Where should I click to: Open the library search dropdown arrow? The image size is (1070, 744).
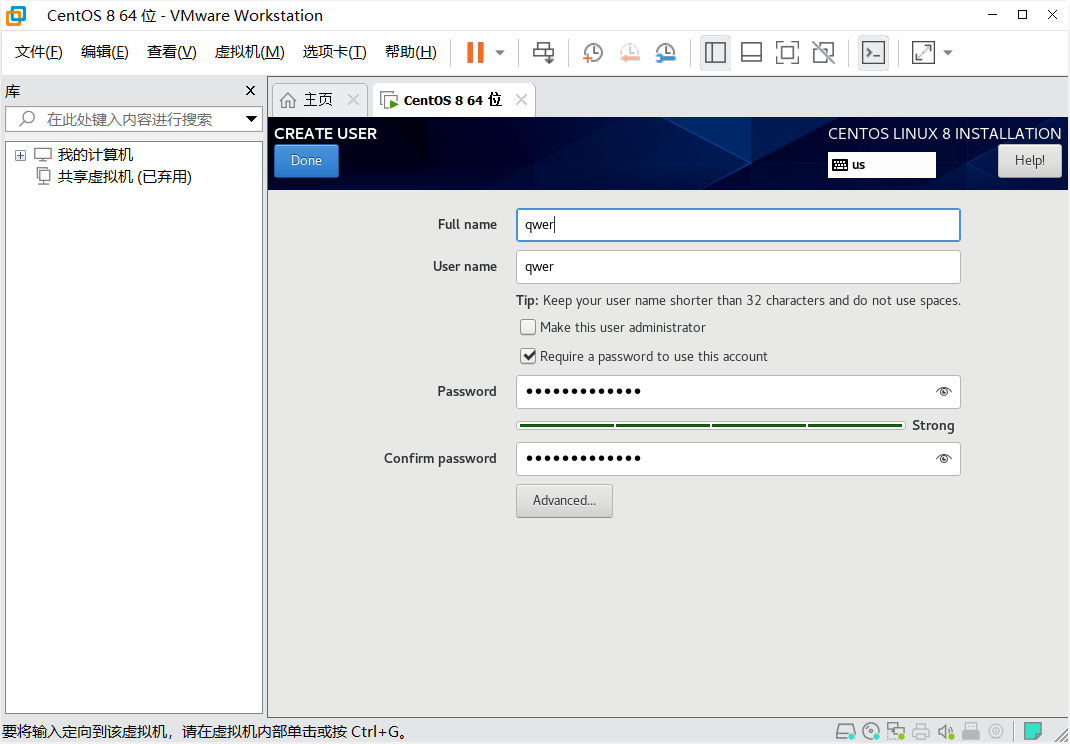pos(252,119)
